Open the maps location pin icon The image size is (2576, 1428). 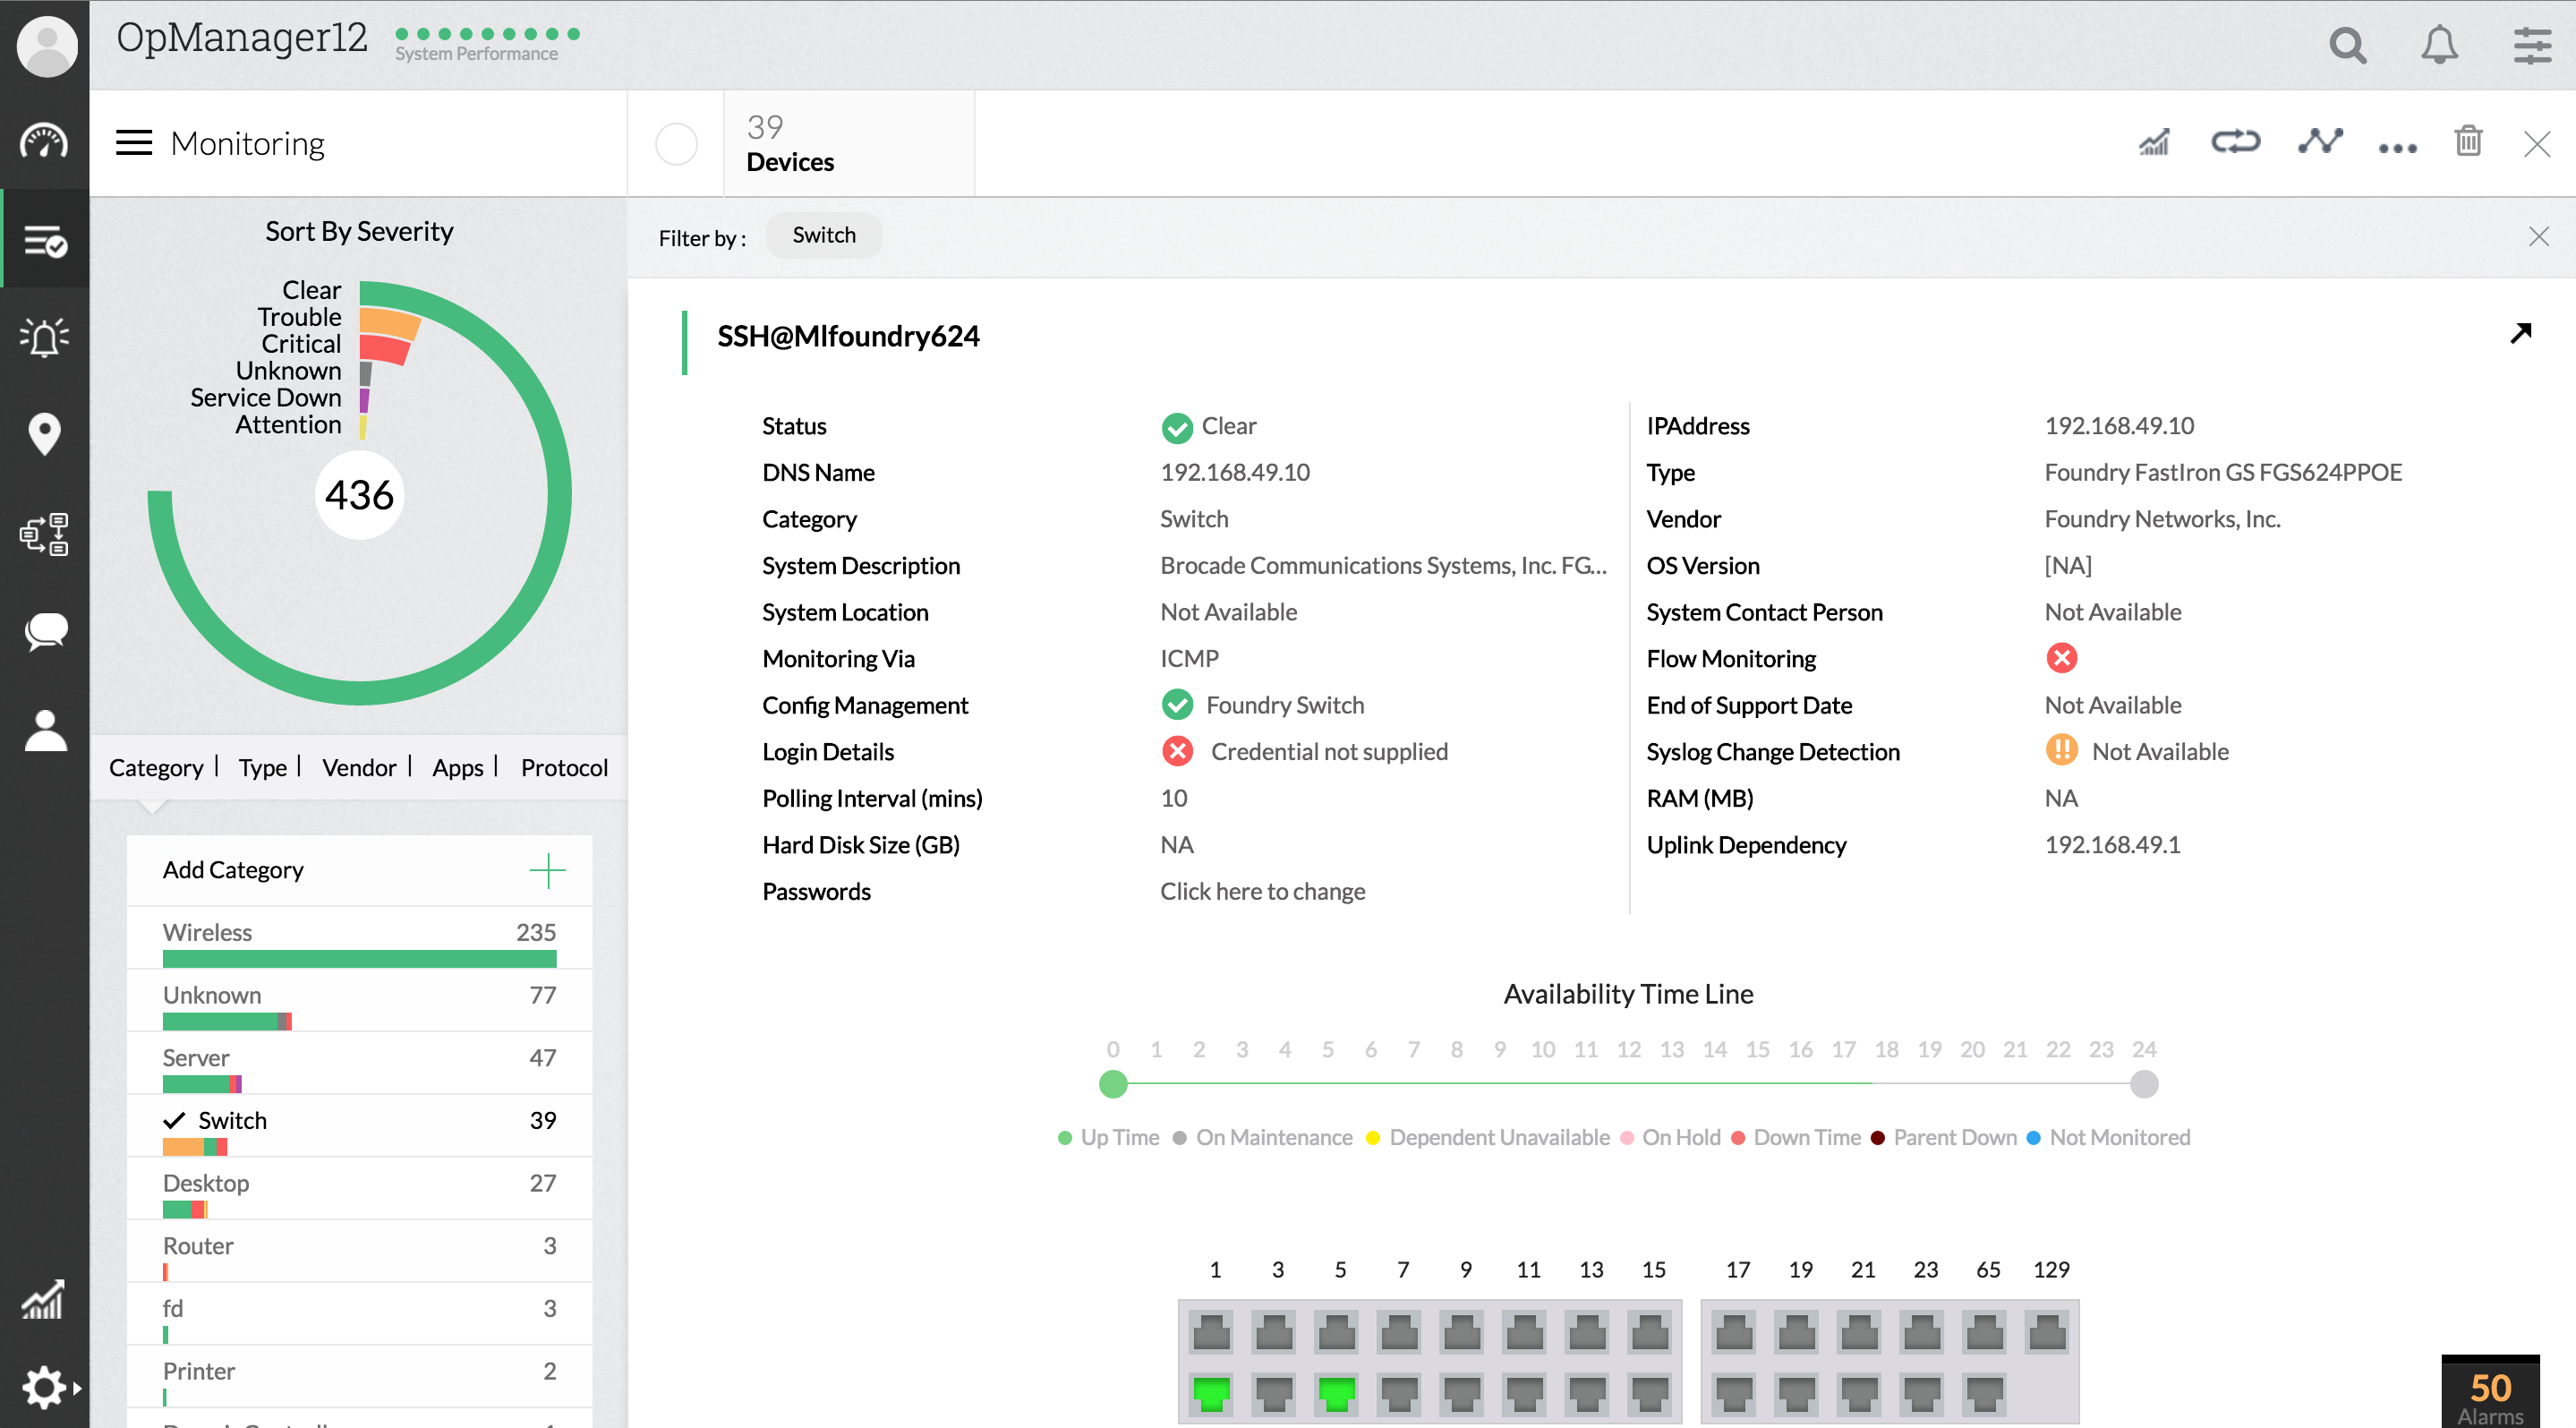[44, 434]
